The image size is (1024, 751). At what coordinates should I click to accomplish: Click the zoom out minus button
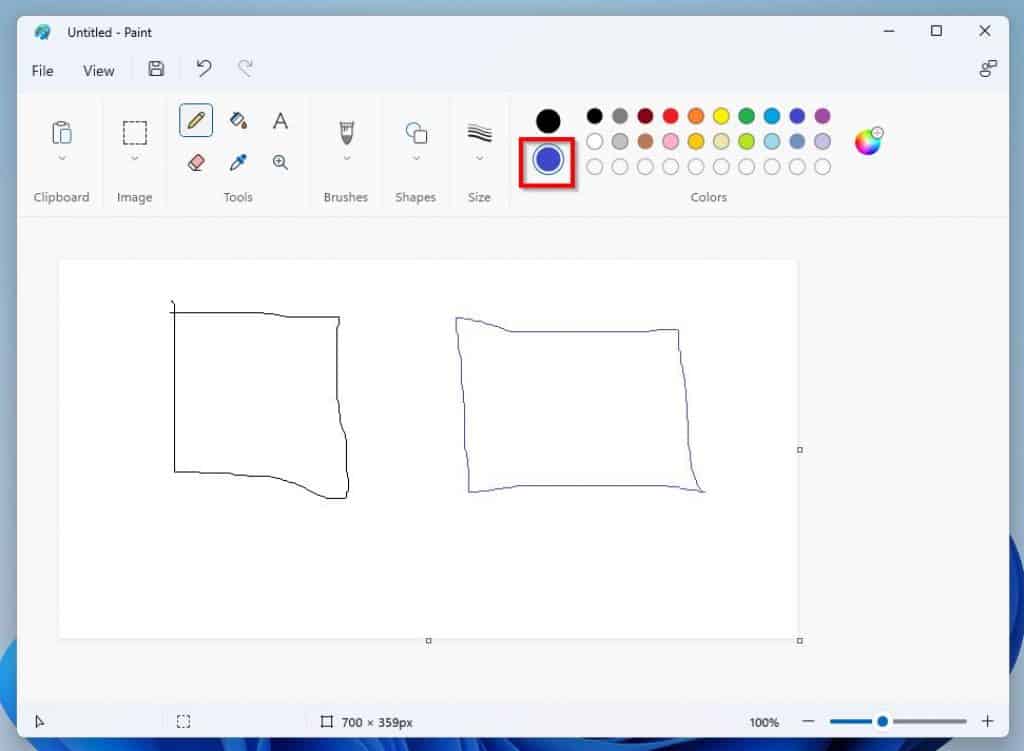click(808, 721)
